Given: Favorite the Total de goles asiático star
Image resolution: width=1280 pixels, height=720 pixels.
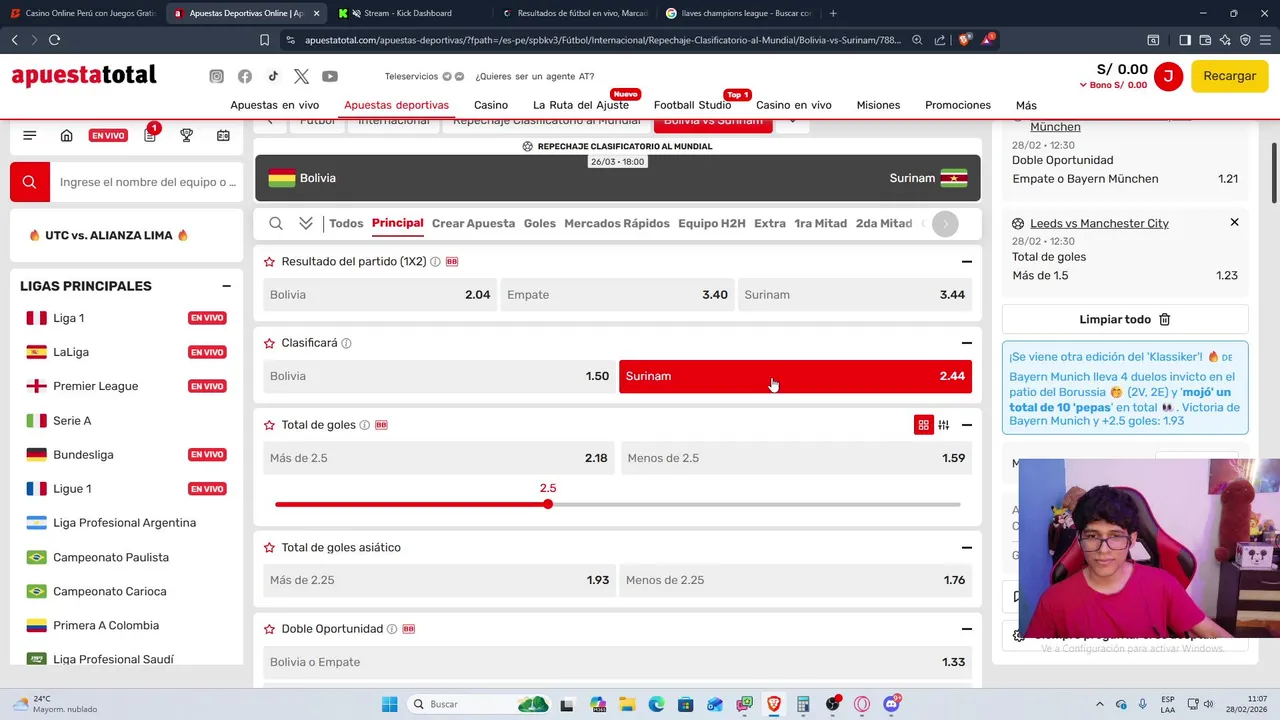Looking at the screenshot, I should (x=269, y=548).
